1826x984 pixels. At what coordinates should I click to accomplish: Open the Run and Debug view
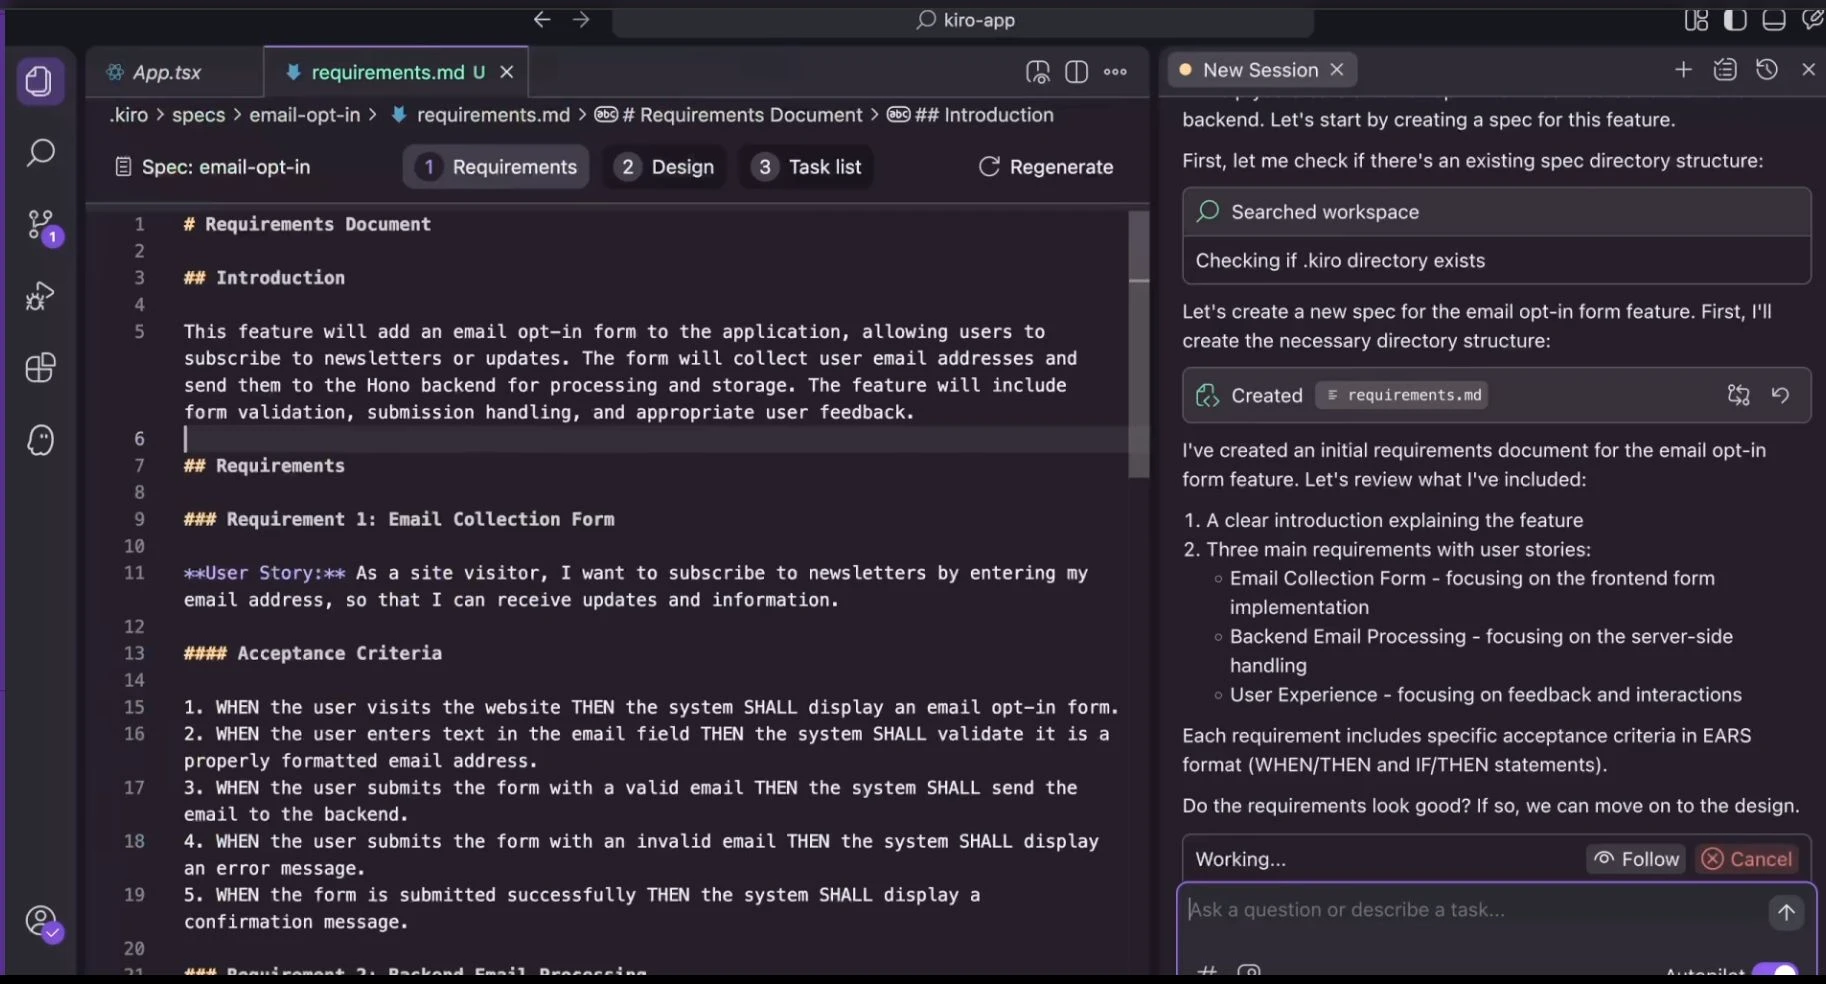[40, 296]
